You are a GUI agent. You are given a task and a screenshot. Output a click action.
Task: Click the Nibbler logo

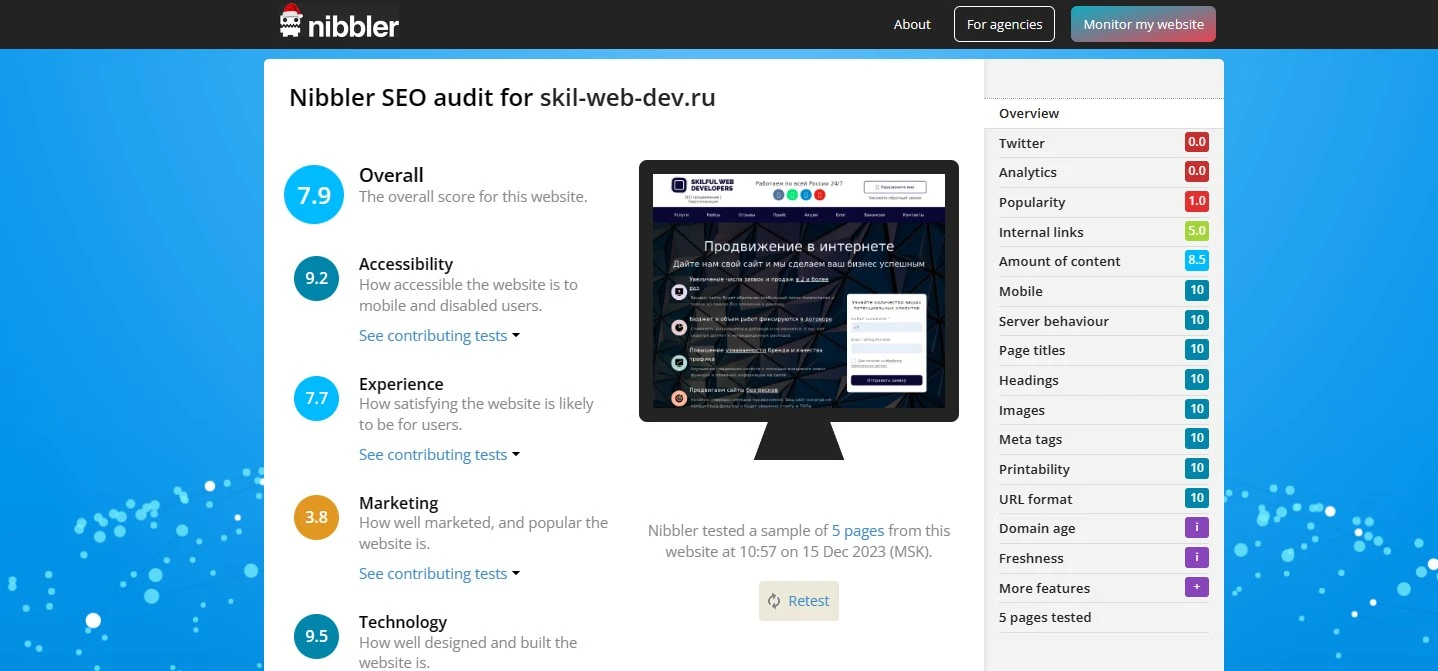point(339,22)
